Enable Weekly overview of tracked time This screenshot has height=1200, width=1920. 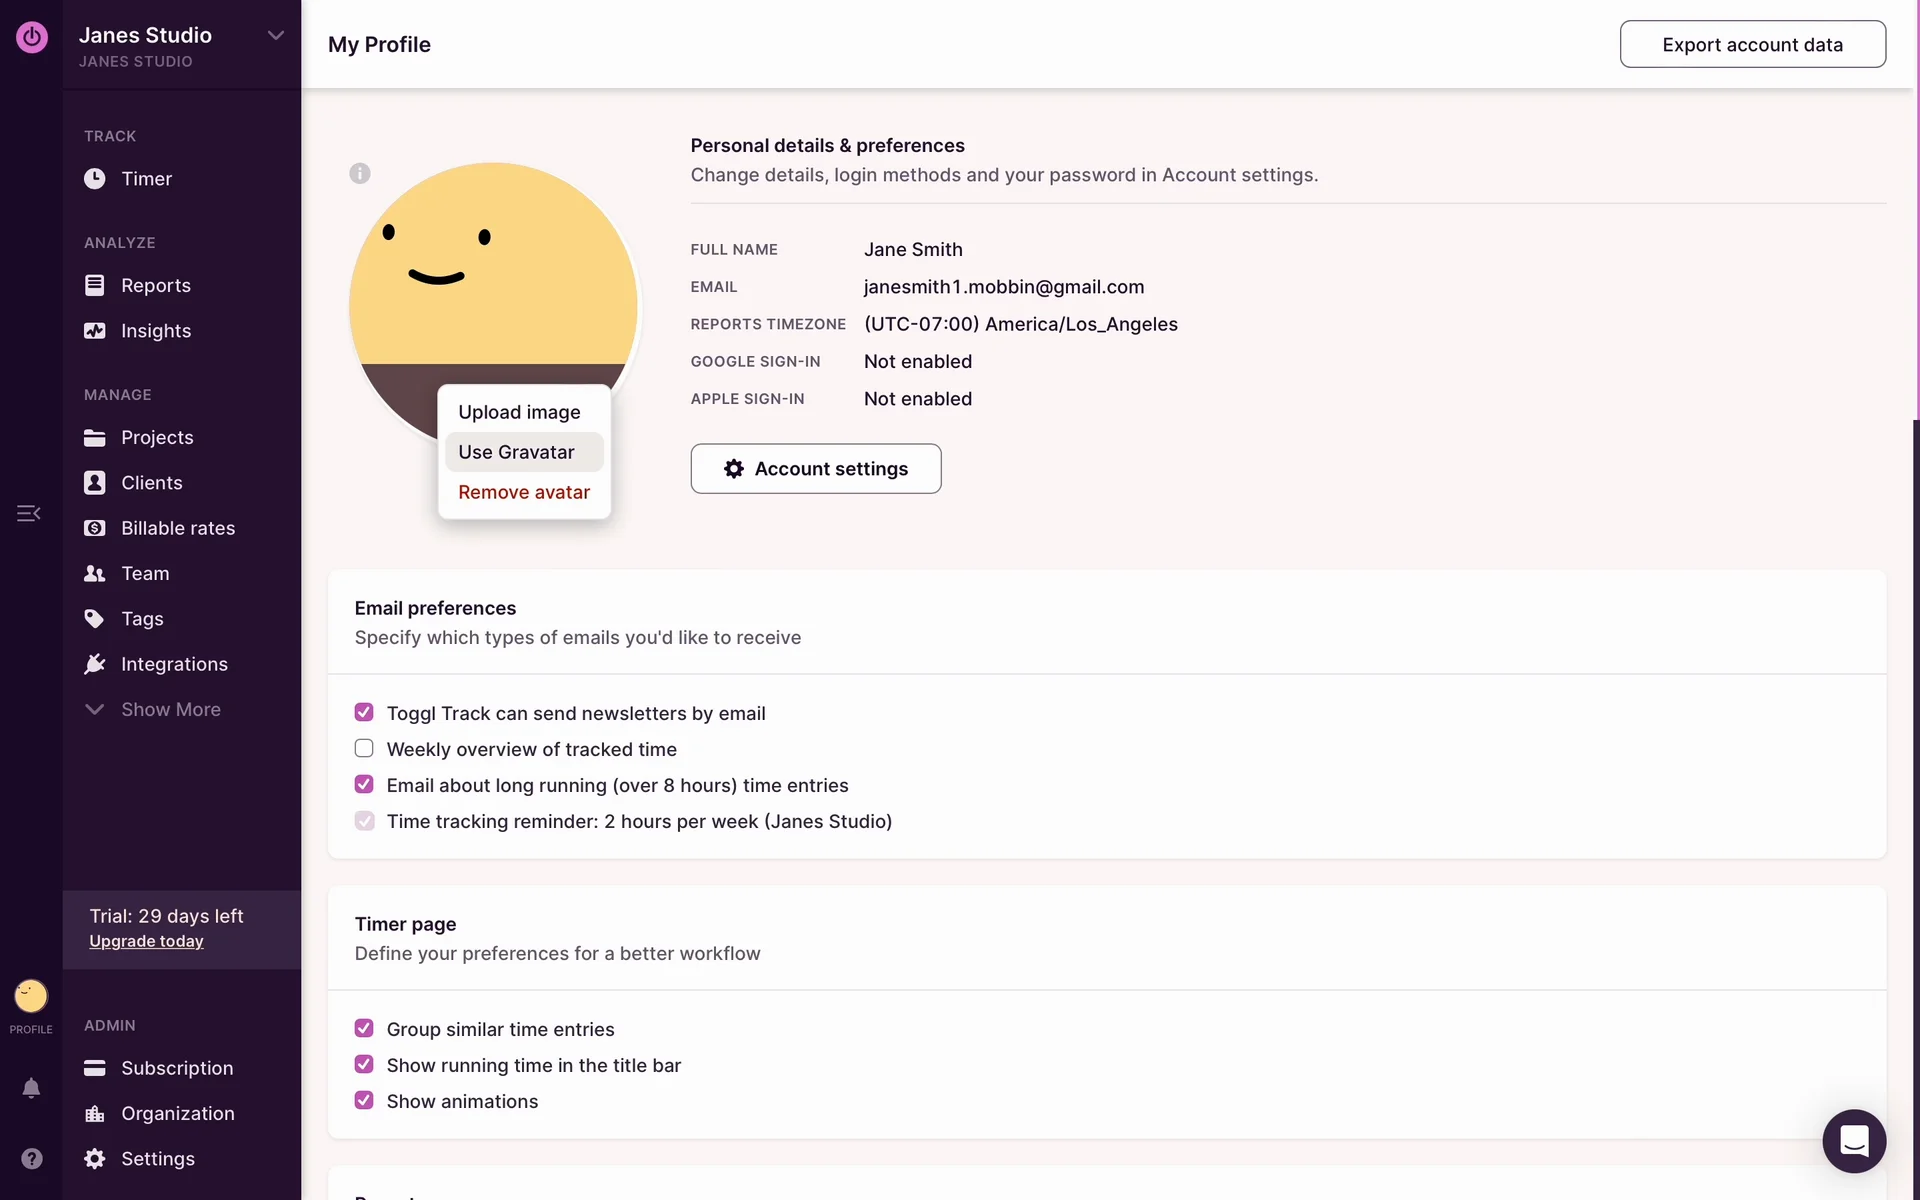coord(364,749)
